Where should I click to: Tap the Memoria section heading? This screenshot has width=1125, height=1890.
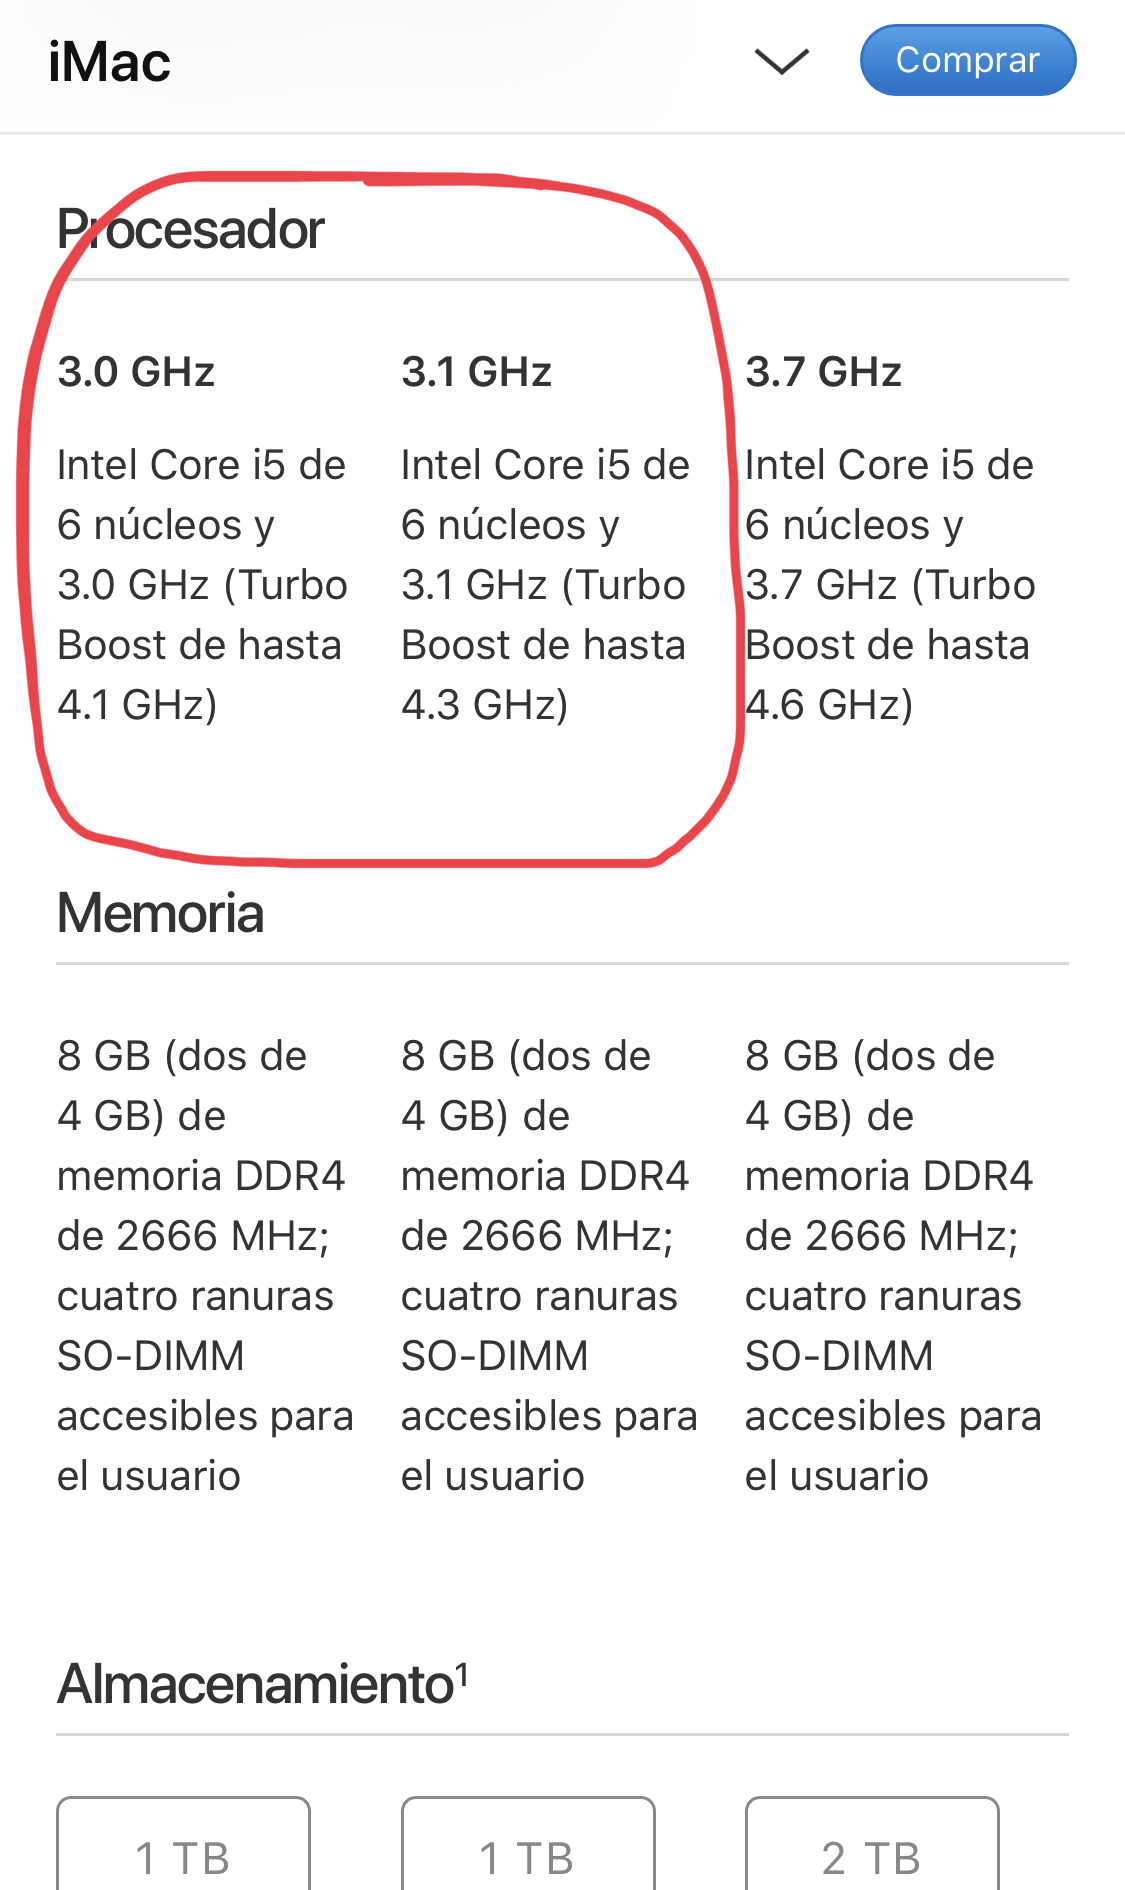[160, 913]
